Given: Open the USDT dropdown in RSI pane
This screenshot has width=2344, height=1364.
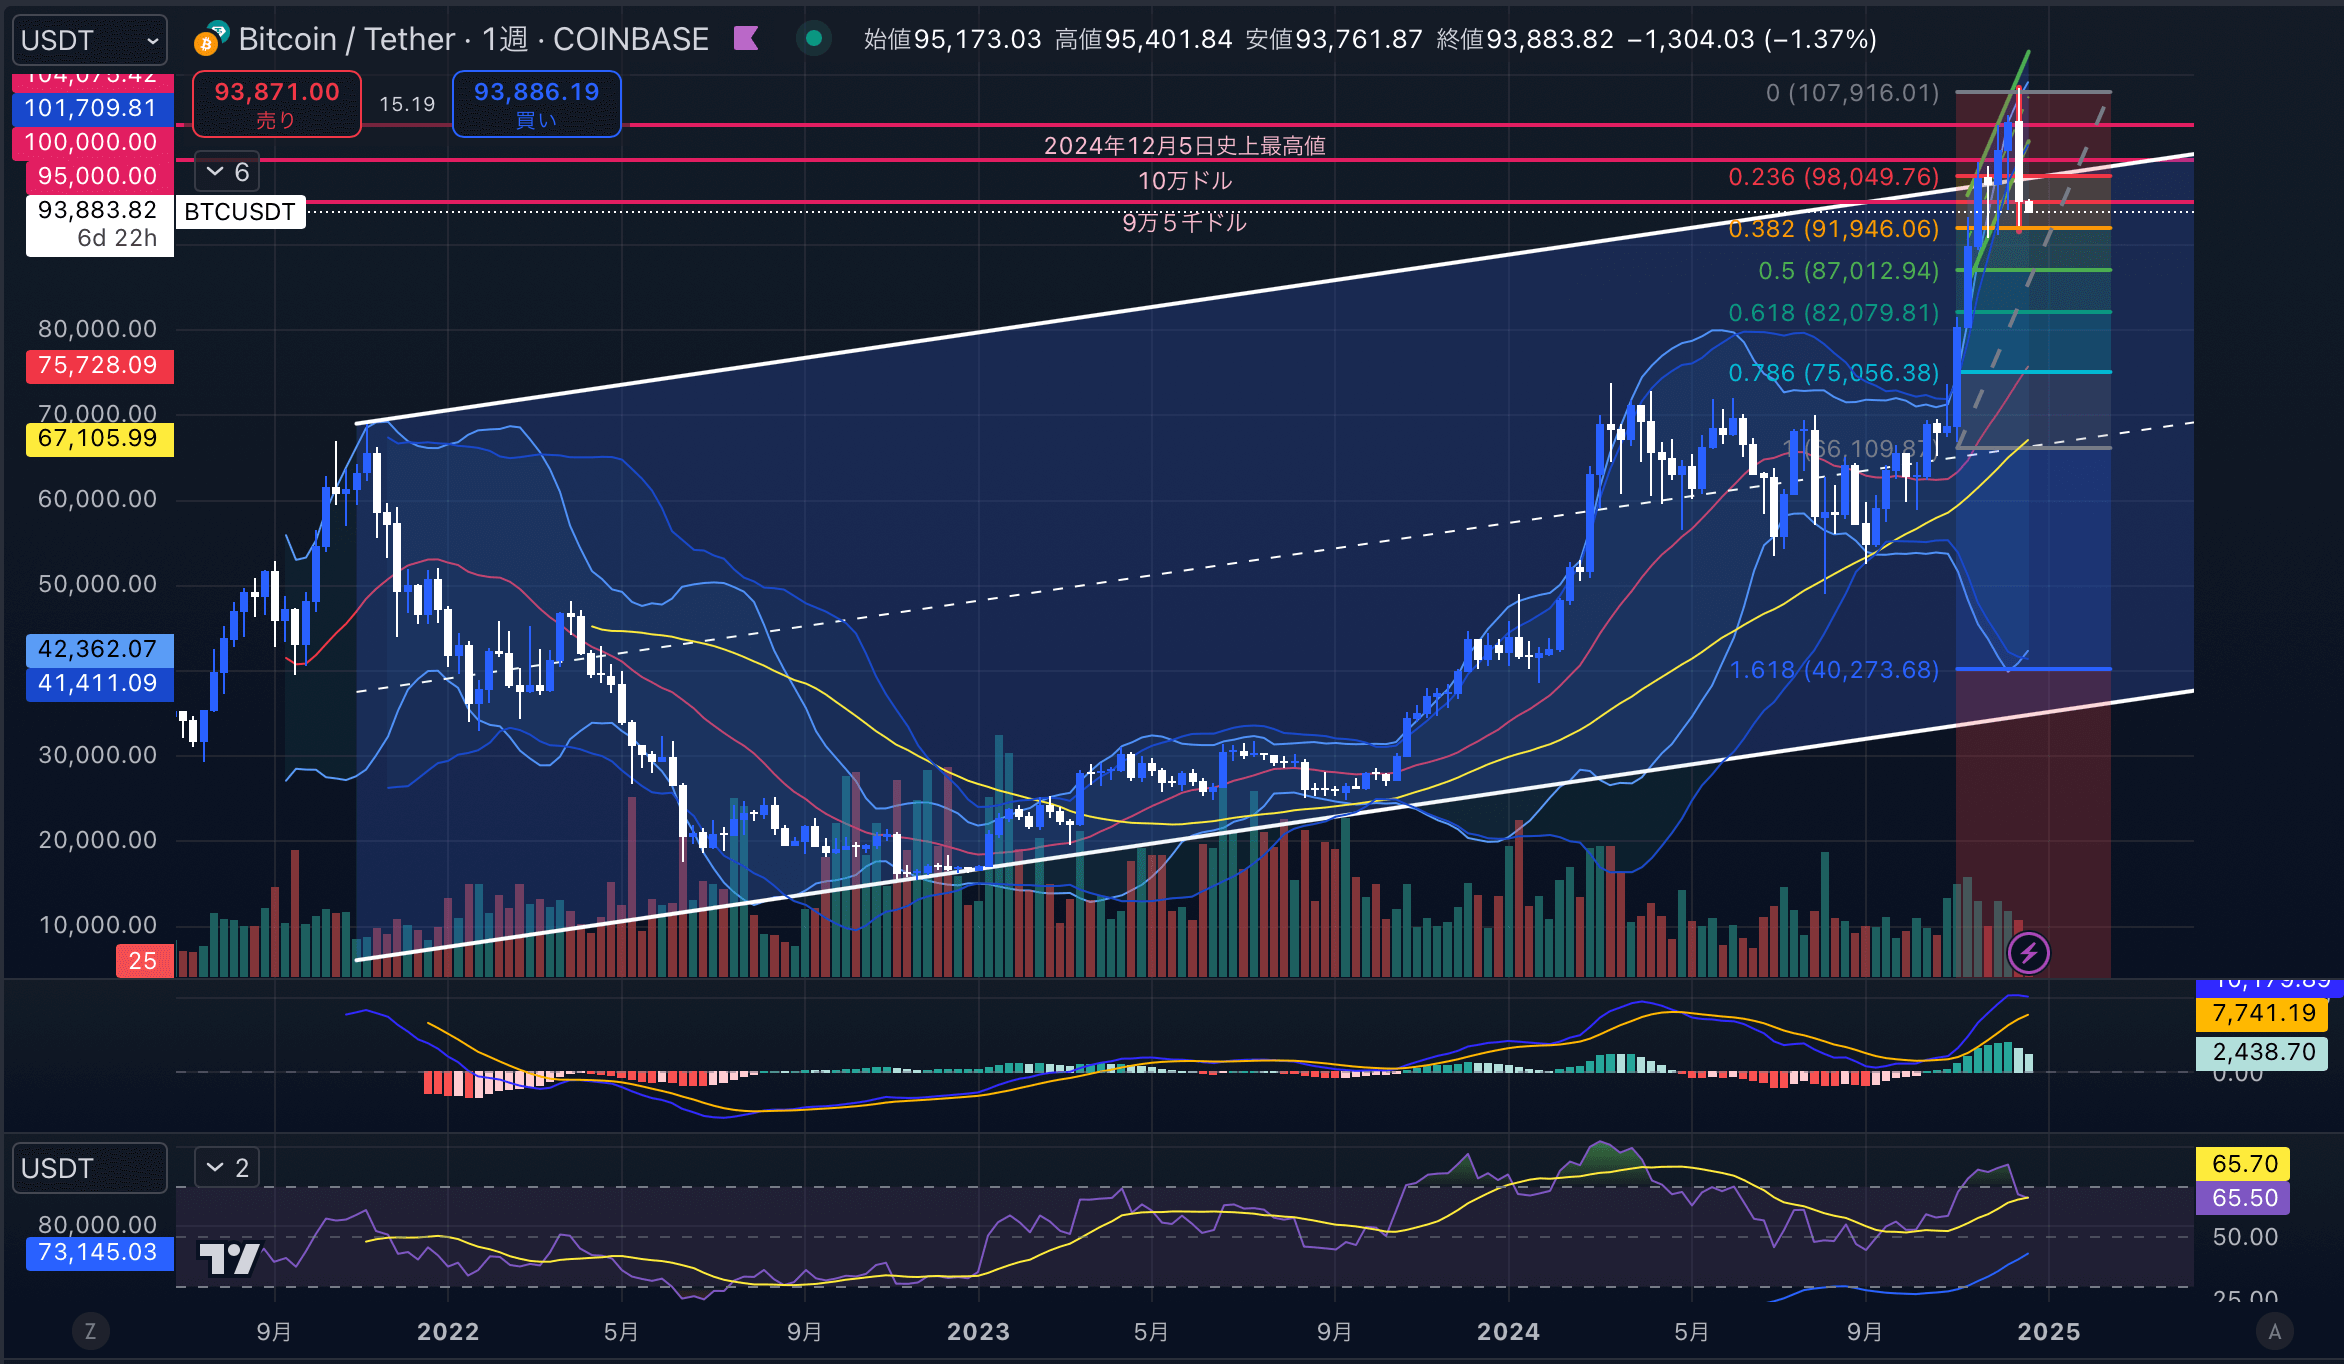Looking at the screenshot, I should pos(90,1168).
